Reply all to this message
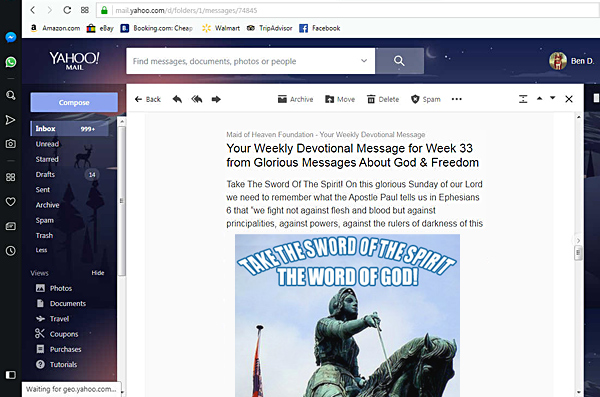Viewport: 600px width, 397px height. click(x=197, y=99)
